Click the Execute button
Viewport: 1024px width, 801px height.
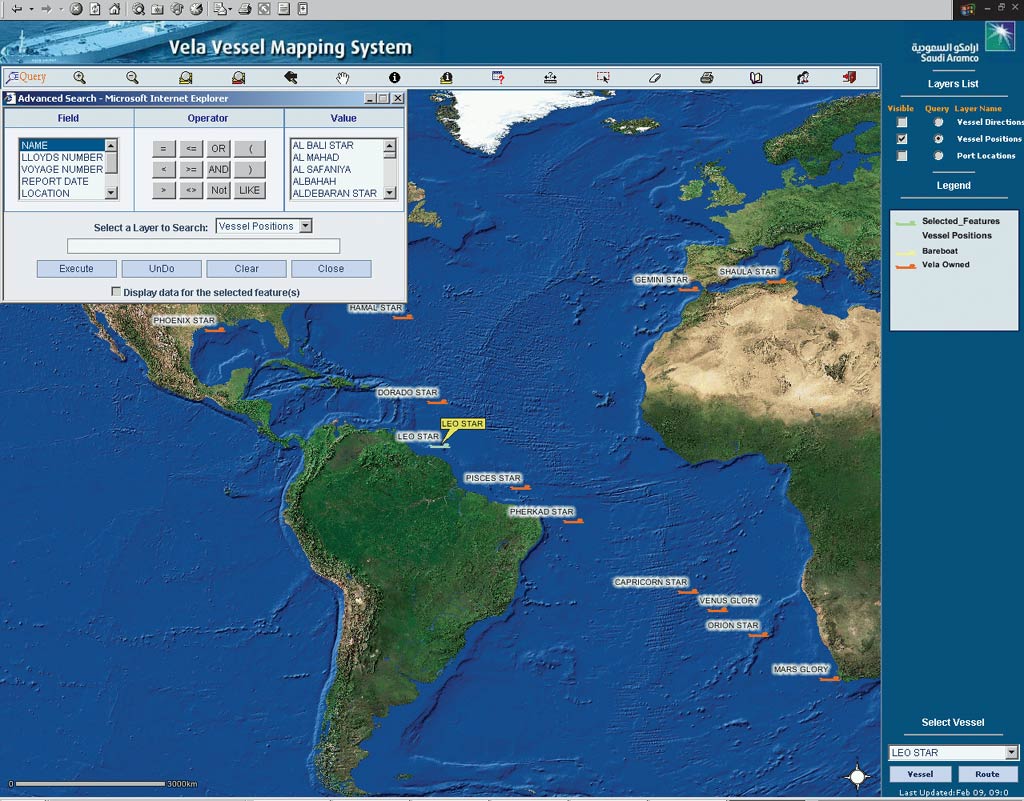76,268
